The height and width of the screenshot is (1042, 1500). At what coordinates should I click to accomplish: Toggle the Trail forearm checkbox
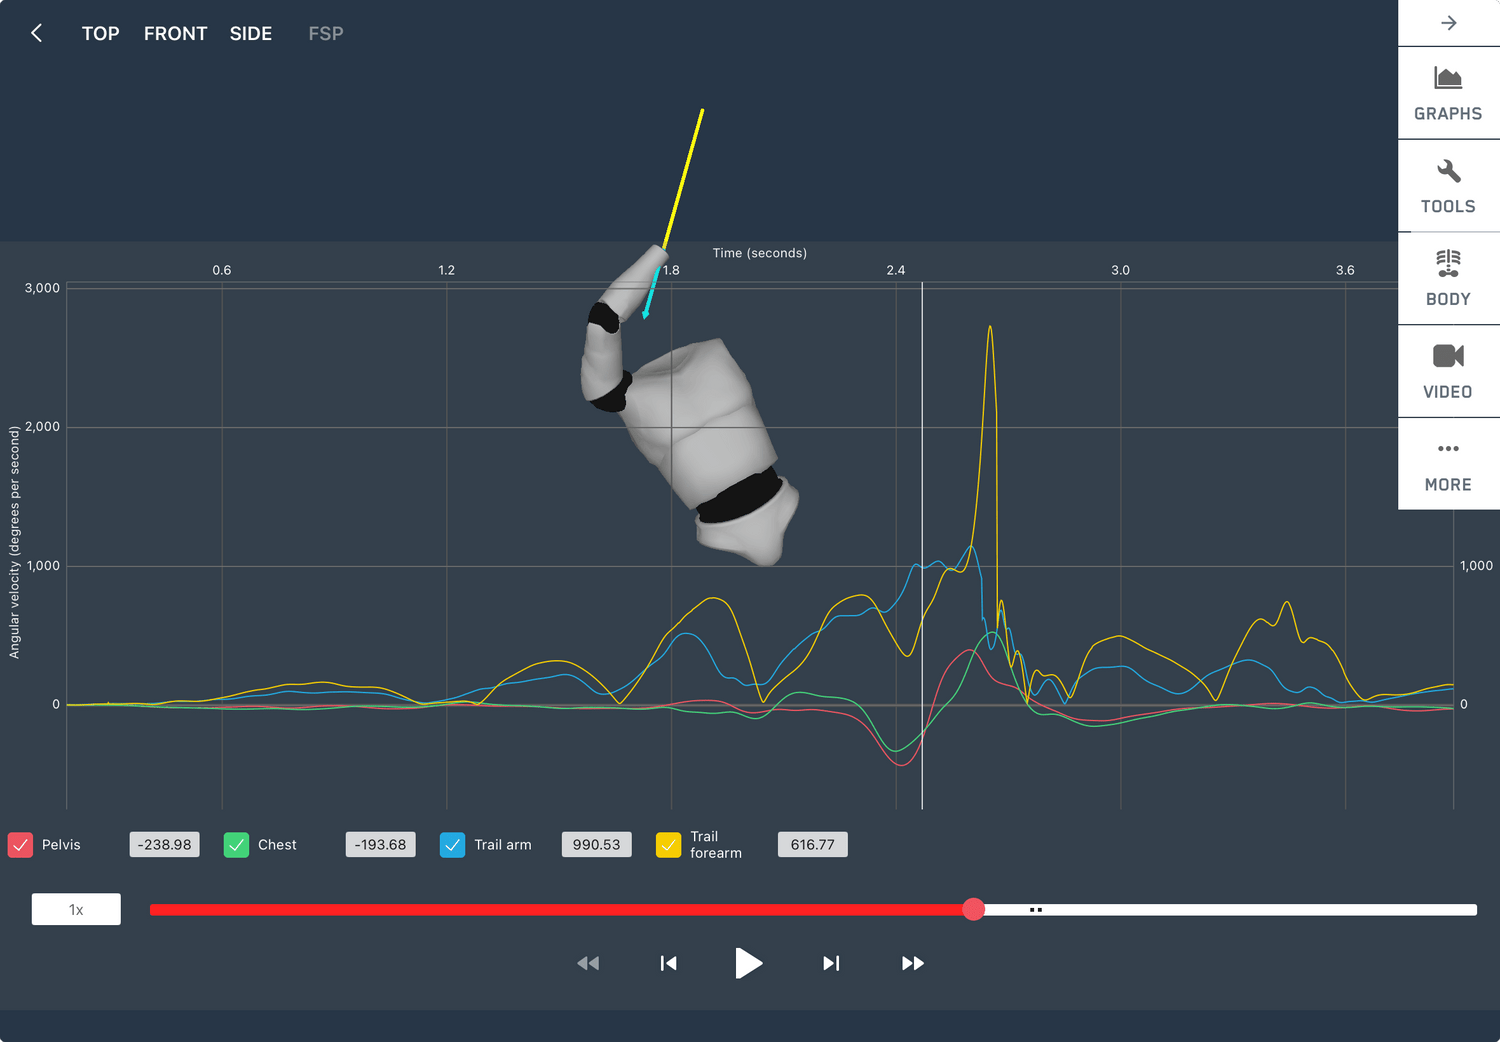click(x=669, y=845)
